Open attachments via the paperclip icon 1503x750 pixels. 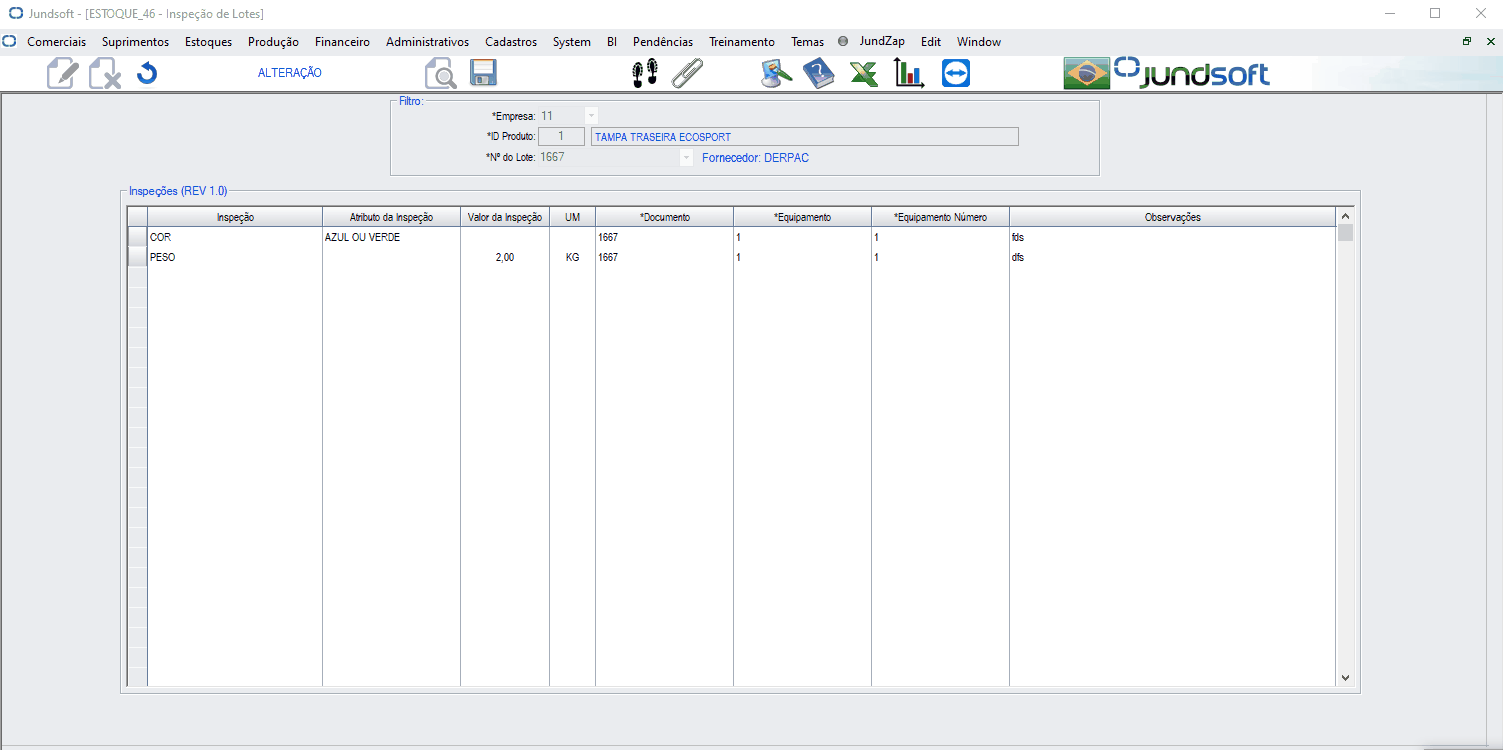click(687, 73)
